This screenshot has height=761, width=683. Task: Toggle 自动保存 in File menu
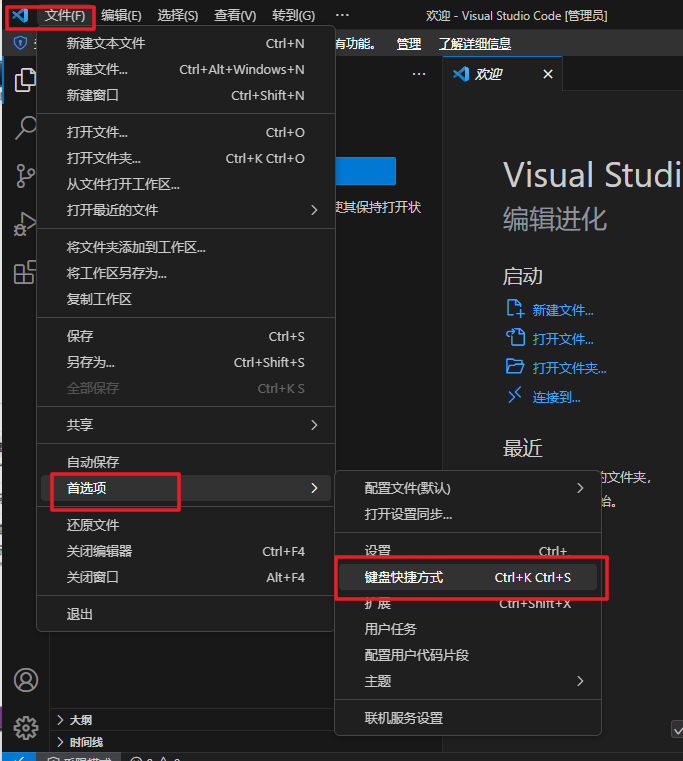pos(185,462)
